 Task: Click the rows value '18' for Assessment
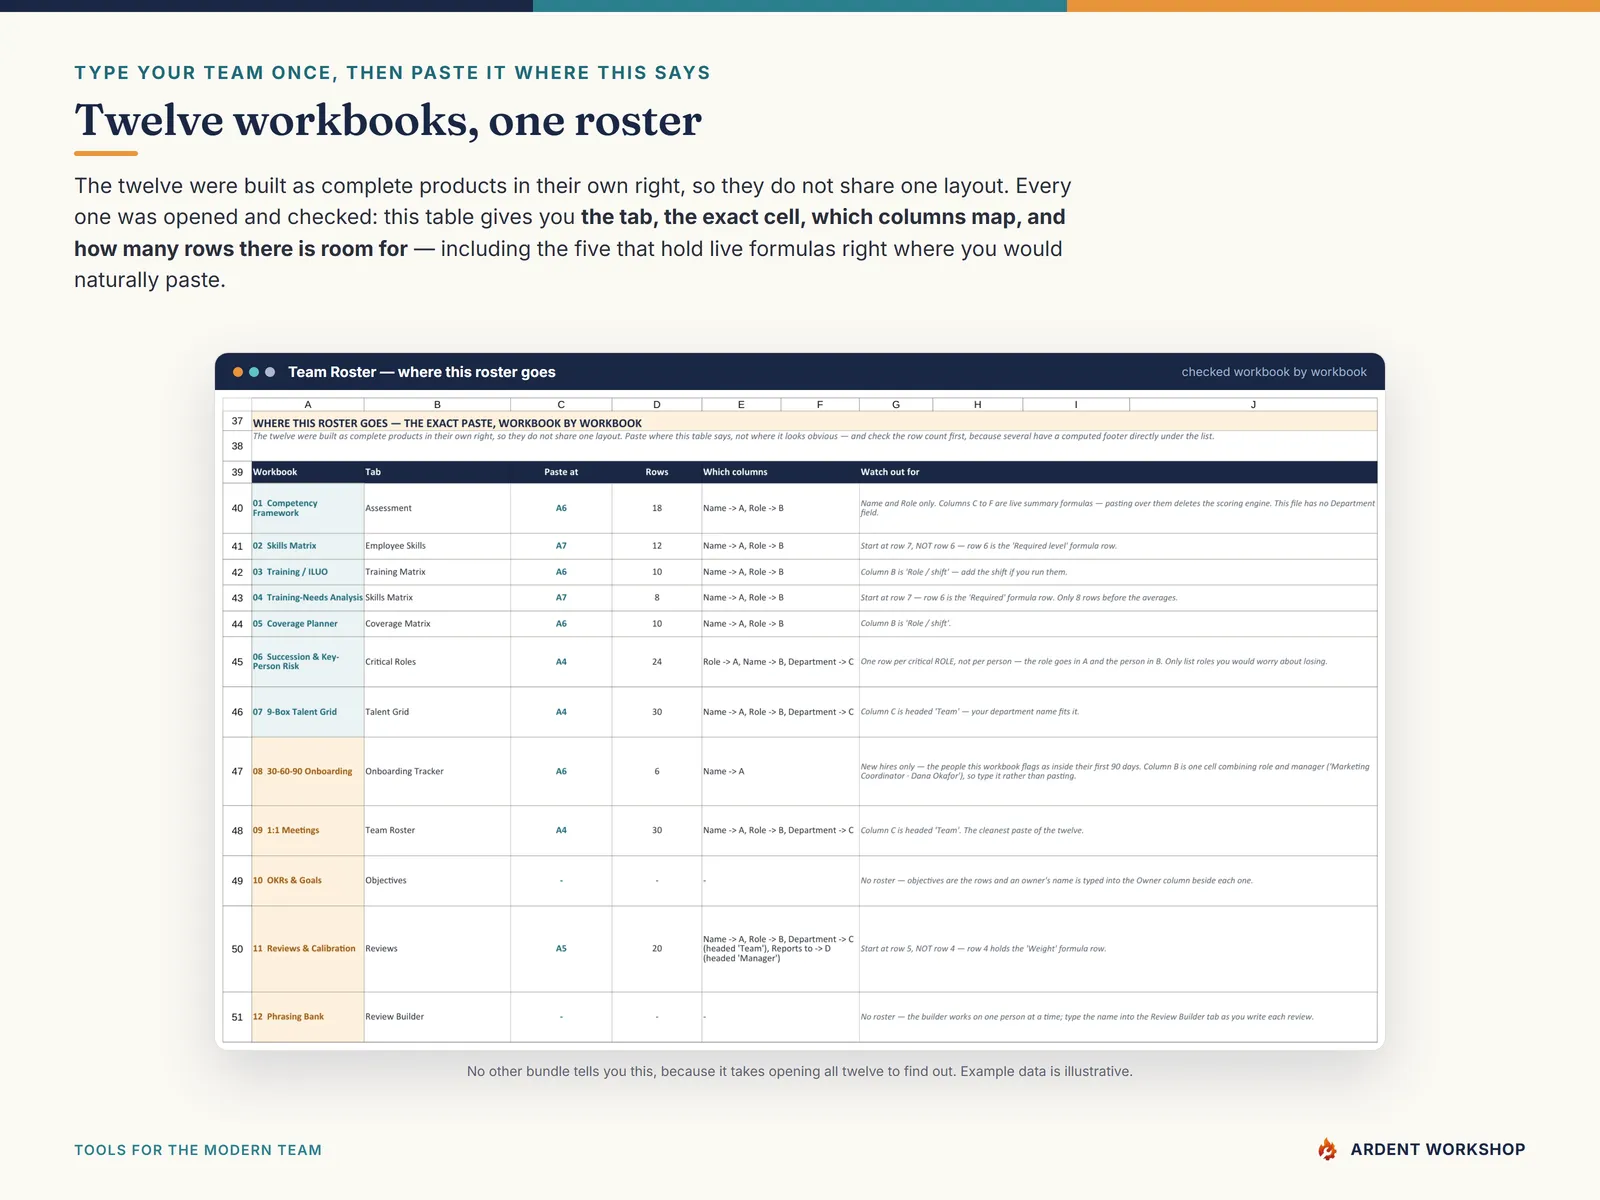pos(657,508)
